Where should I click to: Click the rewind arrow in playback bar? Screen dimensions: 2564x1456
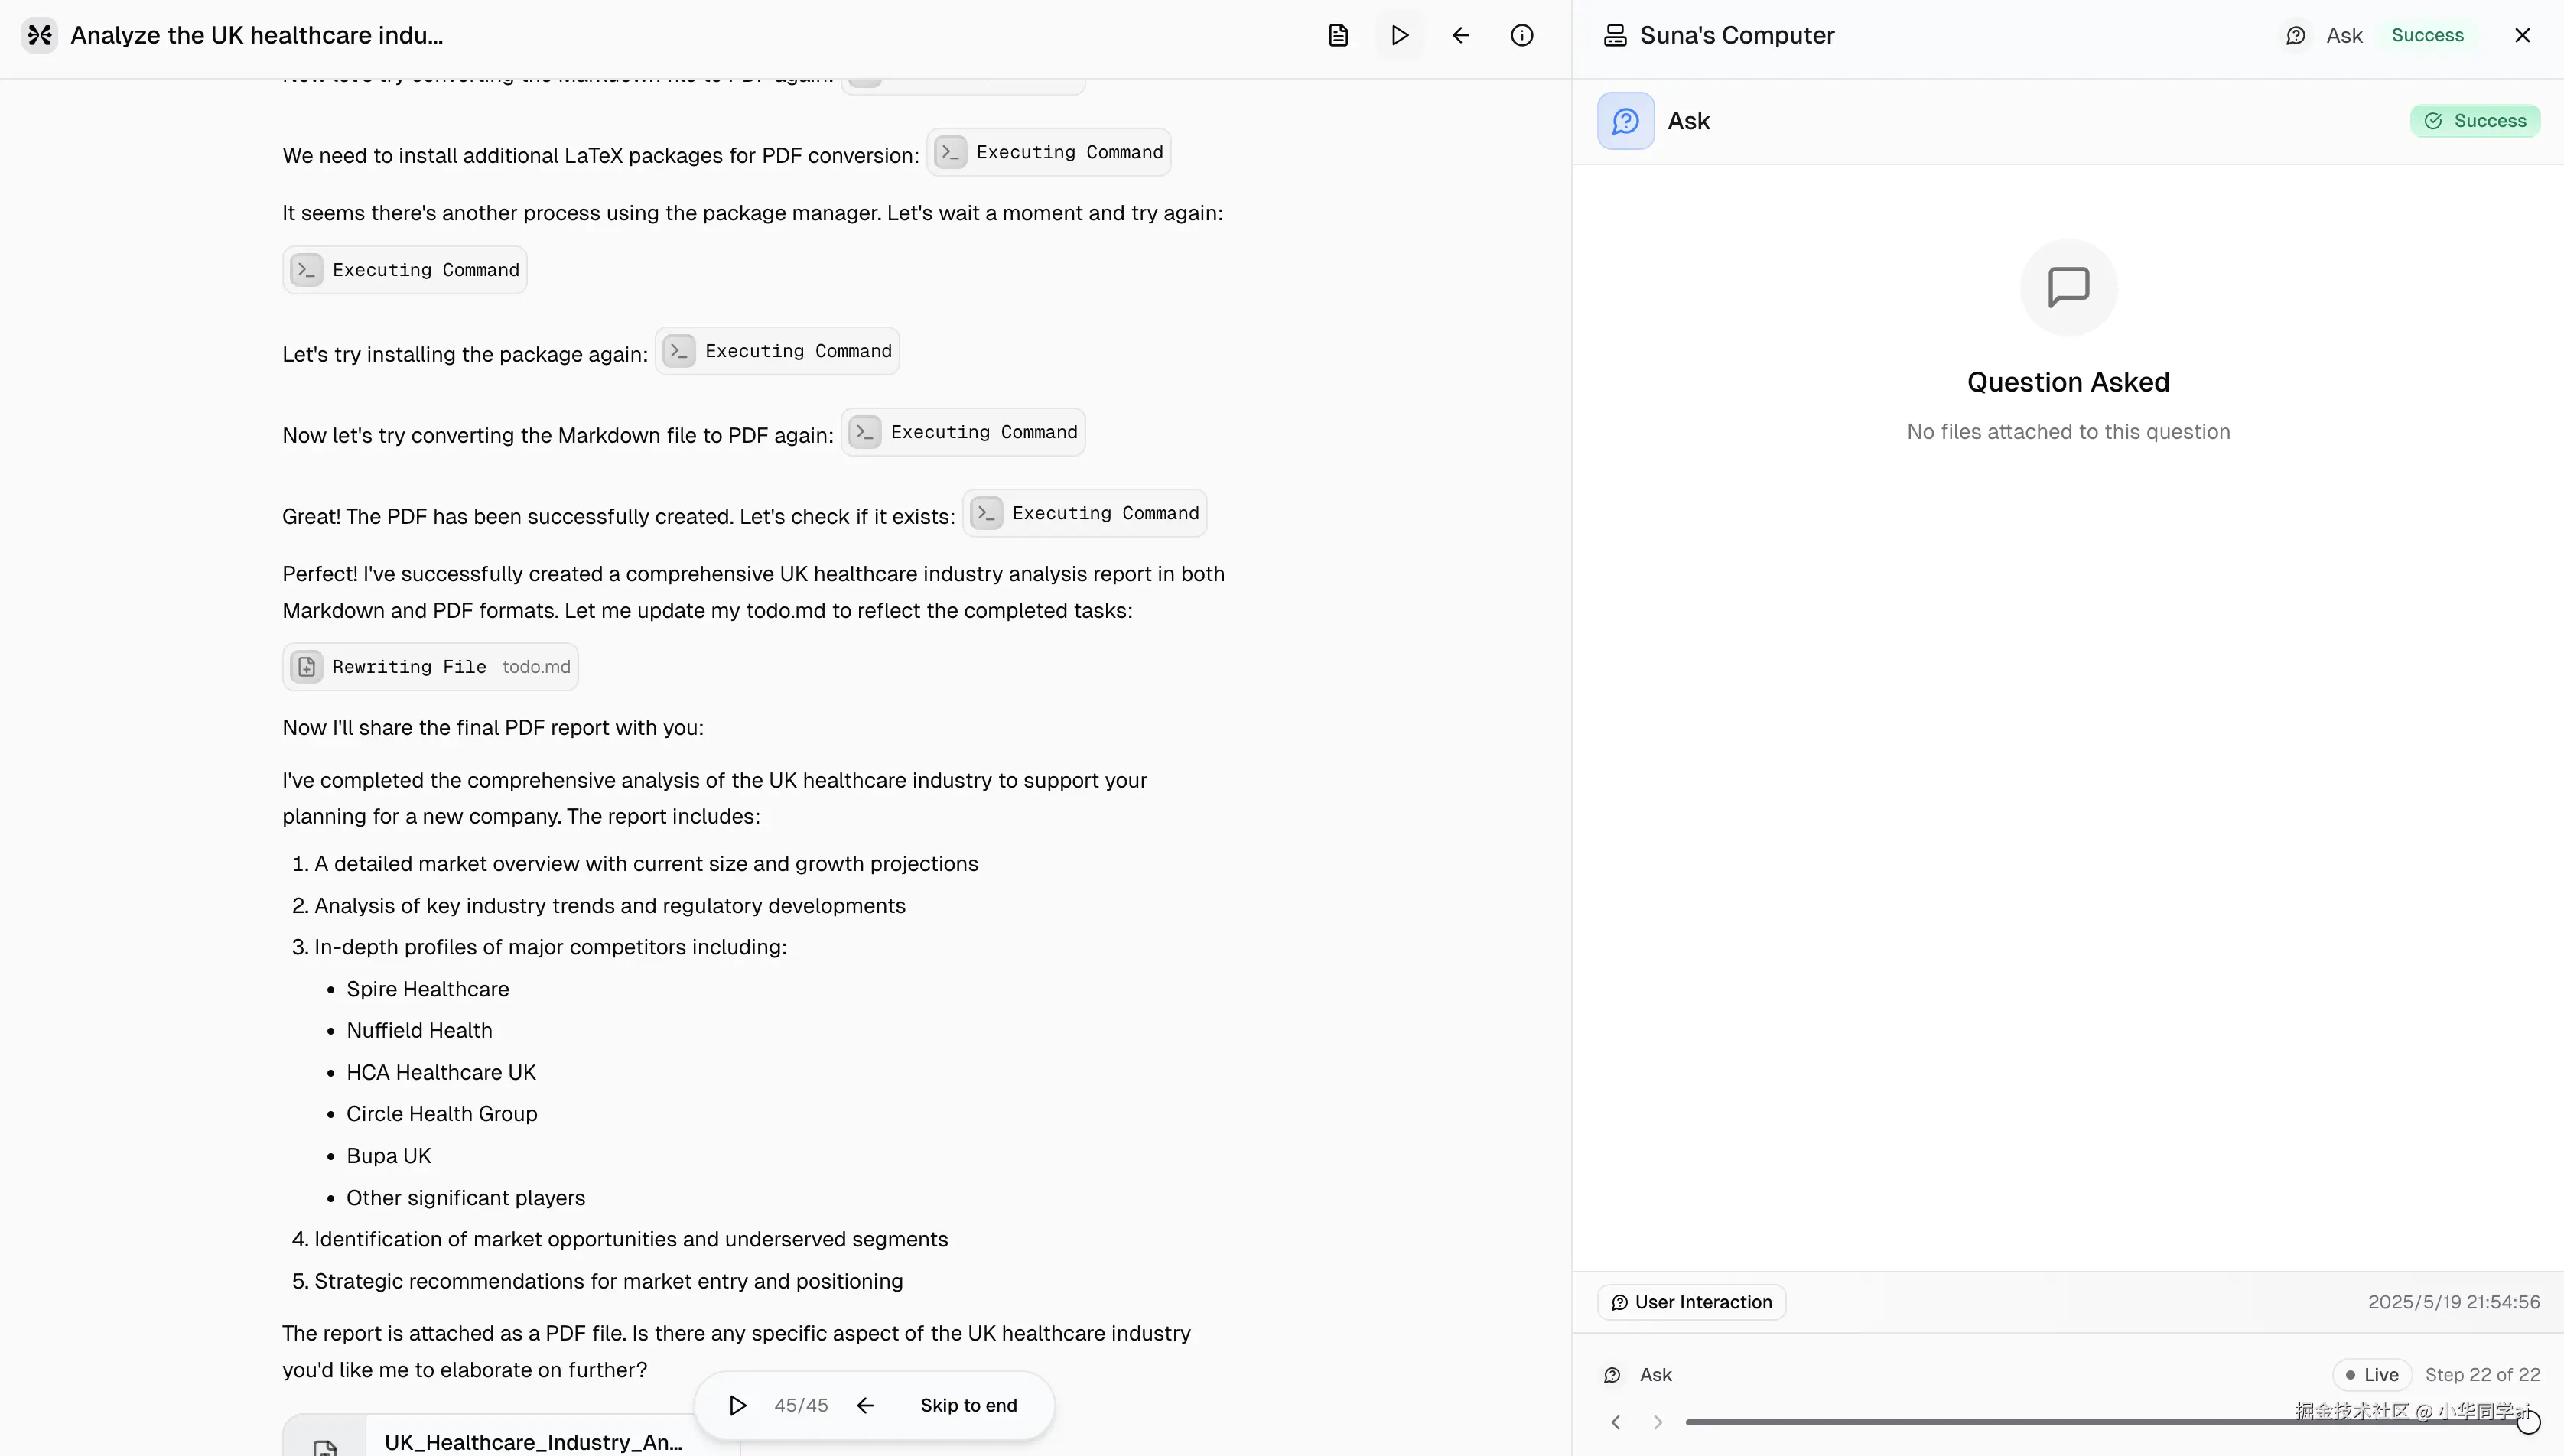(x=865, y=1405)
